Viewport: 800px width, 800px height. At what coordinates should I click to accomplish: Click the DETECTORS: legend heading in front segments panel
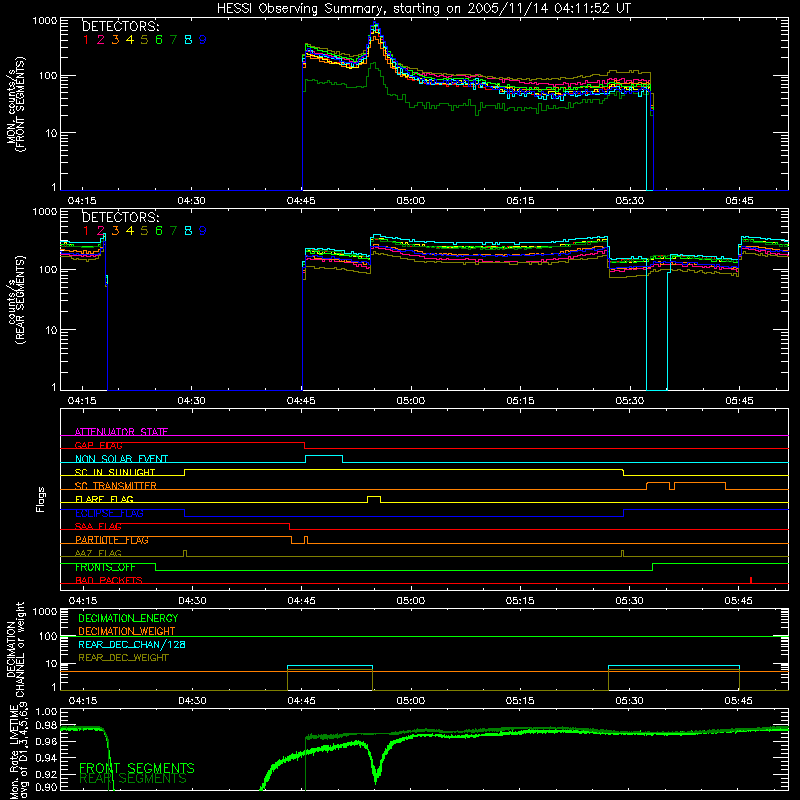click(120, 26)
